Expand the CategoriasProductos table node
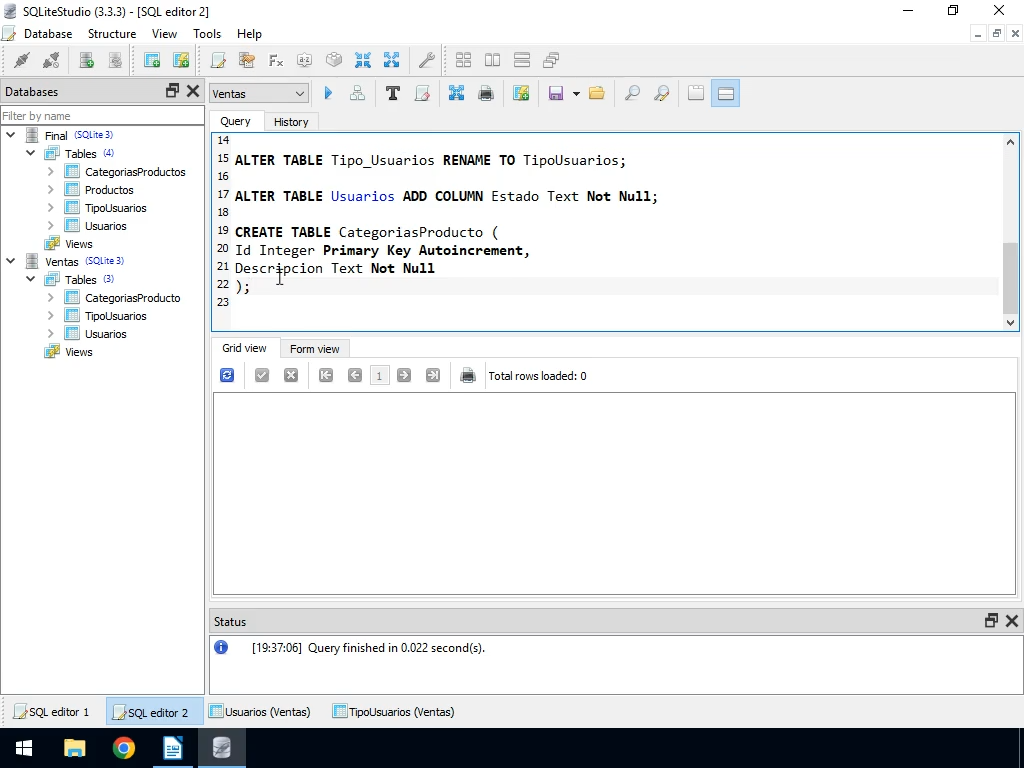 pyautogui.click(x=51, y=172)
